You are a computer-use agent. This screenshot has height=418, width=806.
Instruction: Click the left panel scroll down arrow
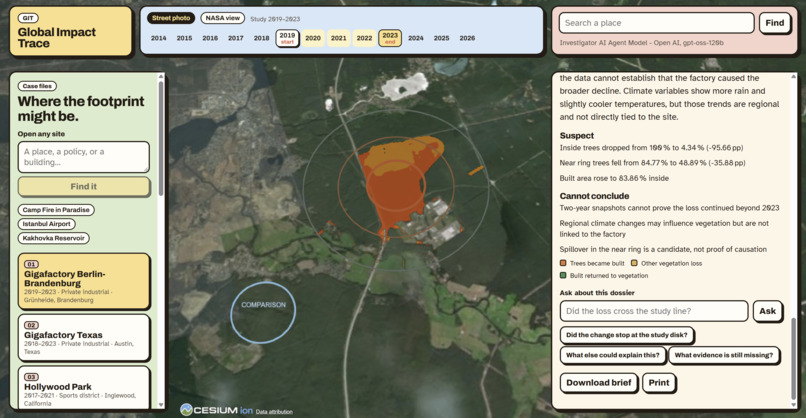(x=161, y=405)
